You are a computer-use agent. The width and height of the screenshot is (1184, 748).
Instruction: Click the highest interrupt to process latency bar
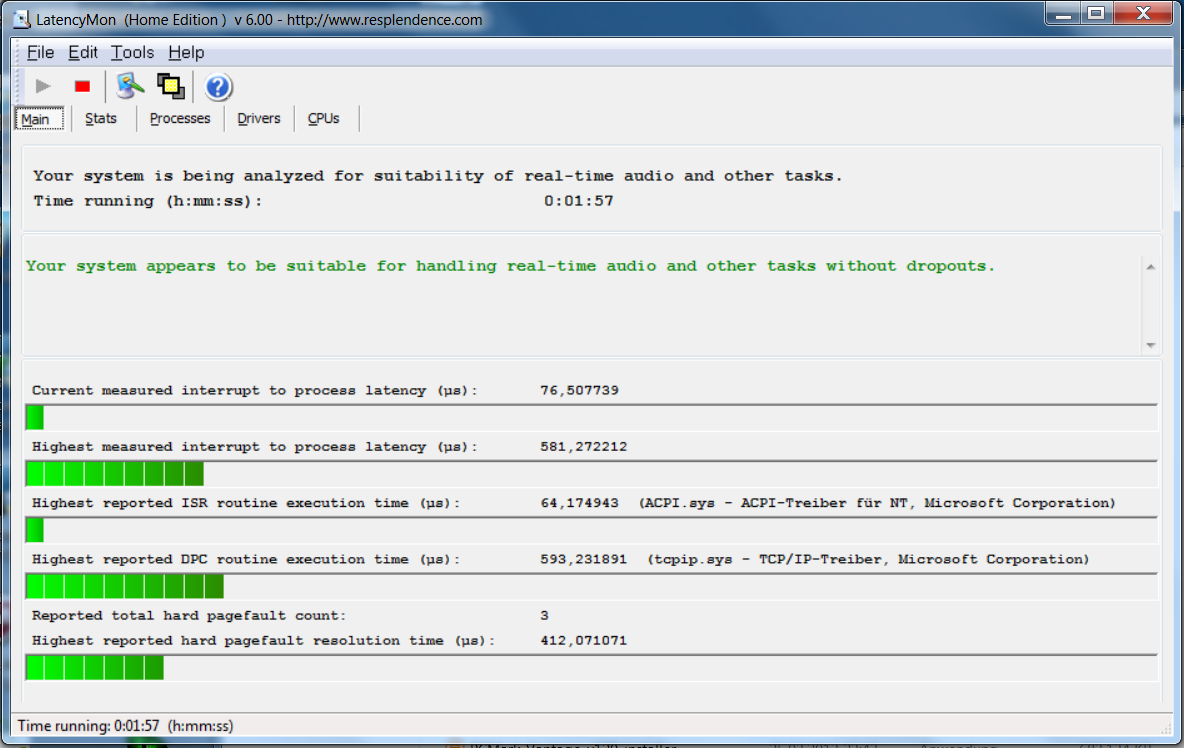[x=591, y=473]
